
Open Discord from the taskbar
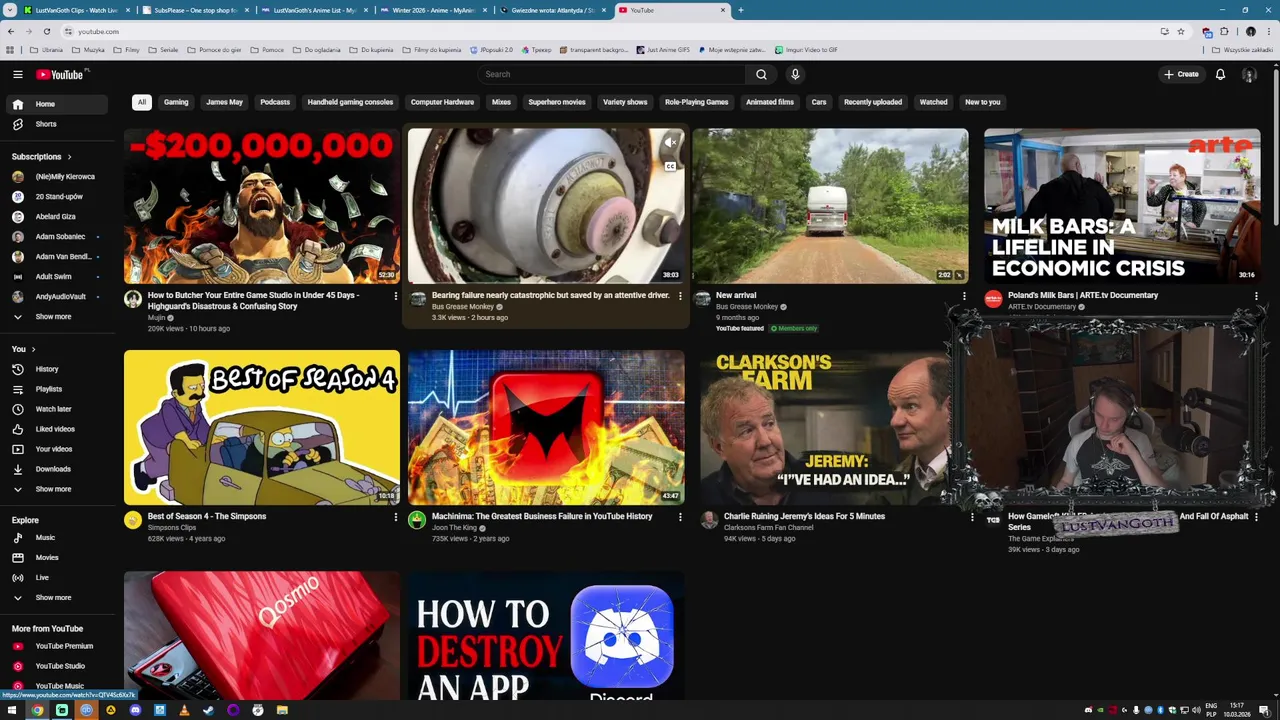click(x=135, y=710)
